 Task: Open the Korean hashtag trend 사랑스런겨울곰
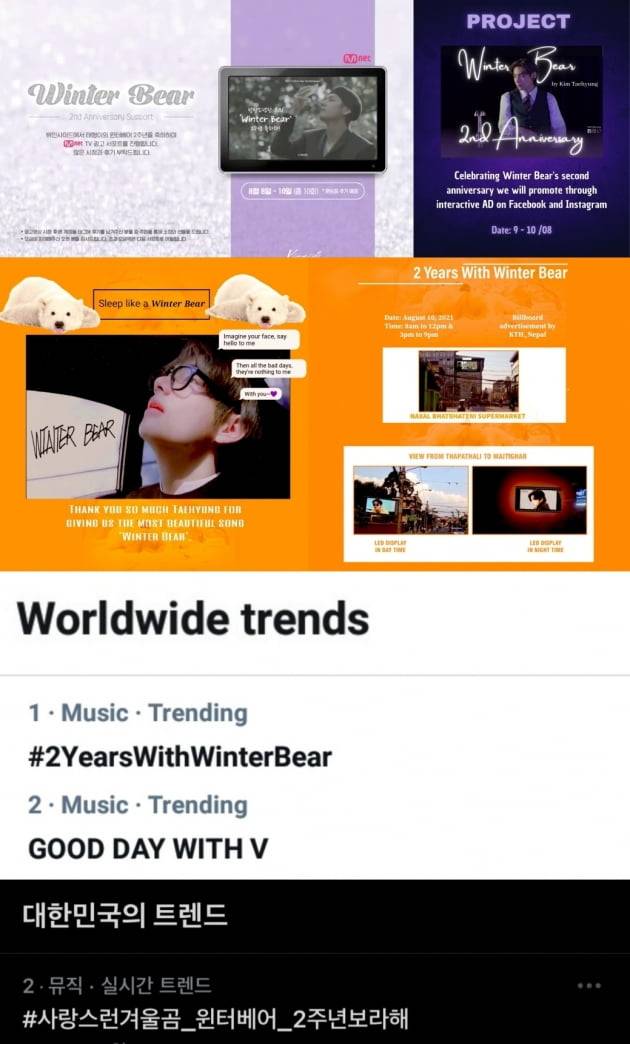click(215, 1019)
